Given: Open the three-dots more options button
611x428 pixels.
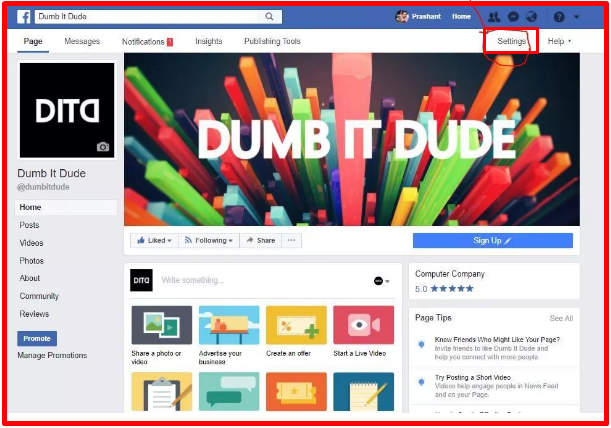Looking at the screenshot, I should pos(291,241).
